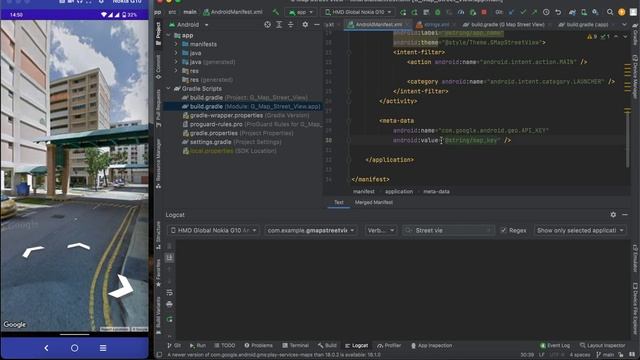The width and height of the screenshot is (640, 360).
Task: Click the Scroll to End icon in Logcat
Action: [x=169, y=258]
